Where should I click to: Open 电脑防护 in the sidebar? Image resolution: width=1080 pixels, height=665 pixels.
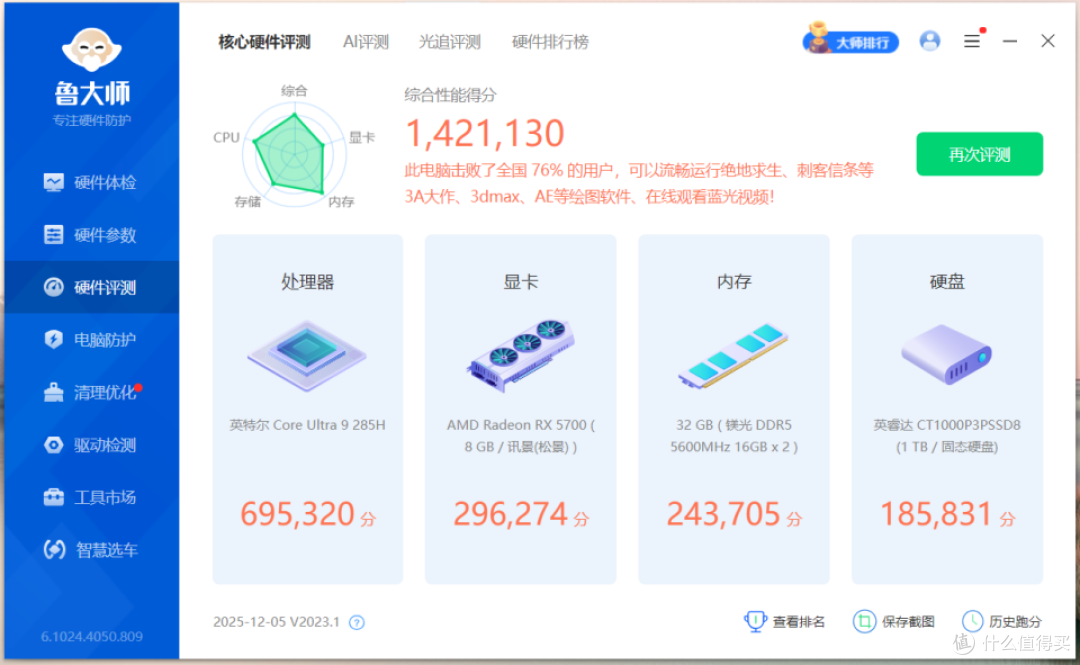[x=91, y=340]
